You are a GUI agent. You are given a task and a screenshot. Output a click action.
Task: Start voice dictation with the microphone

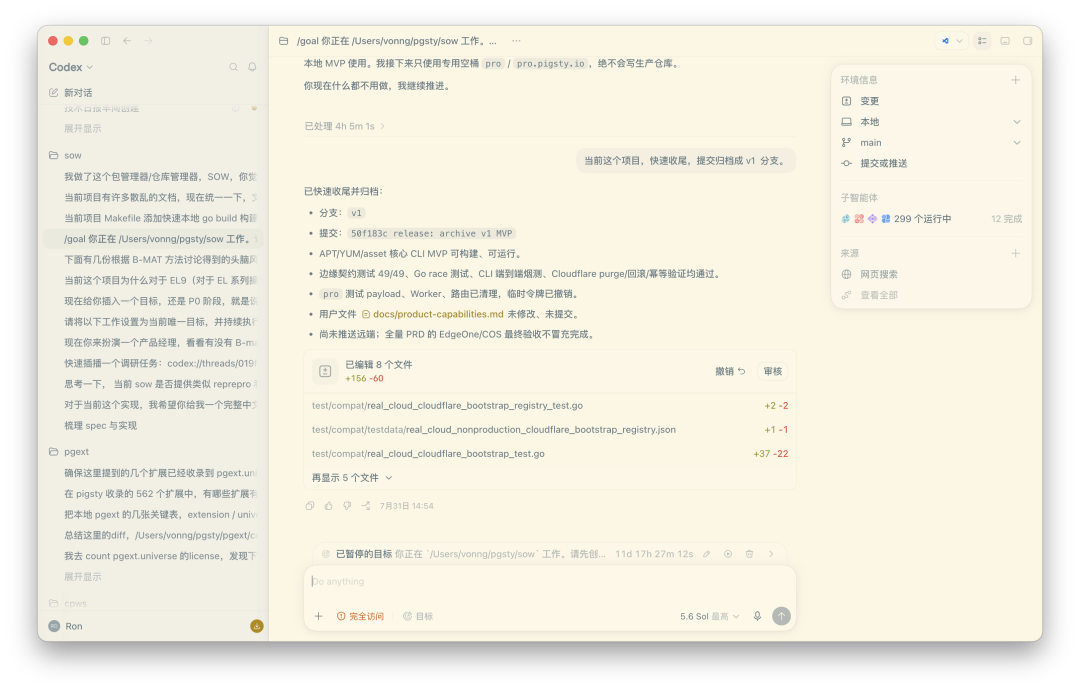pos(757,616)
